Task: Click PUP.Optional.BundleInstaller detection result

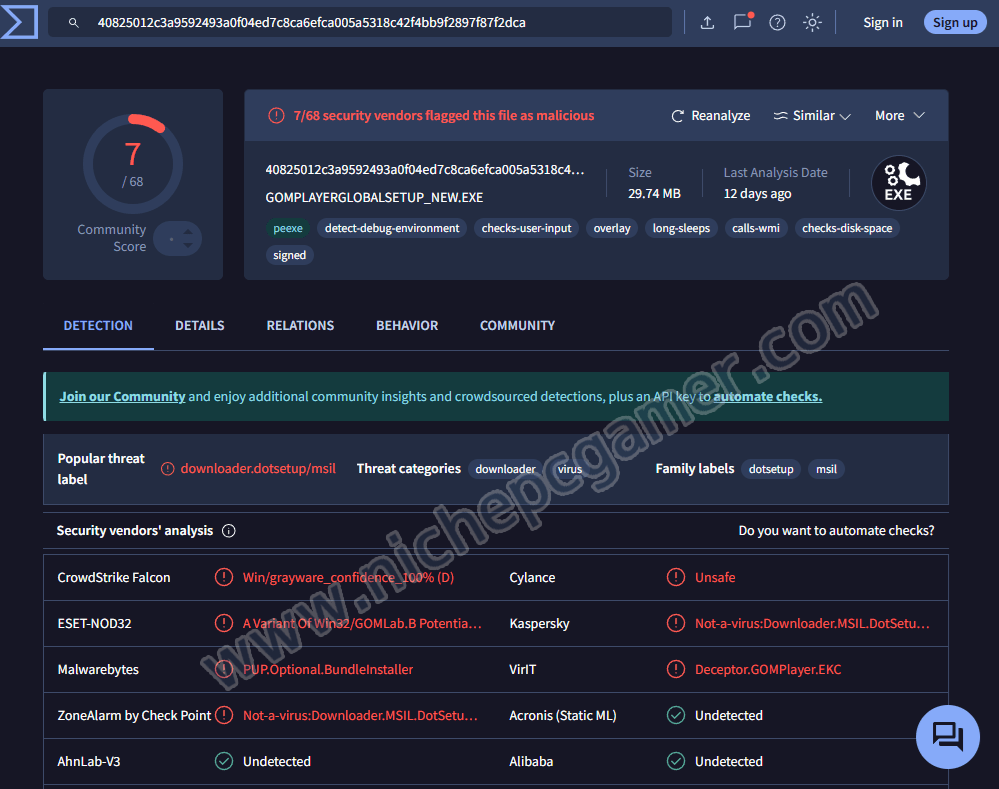Action: (x=327, y=669)
